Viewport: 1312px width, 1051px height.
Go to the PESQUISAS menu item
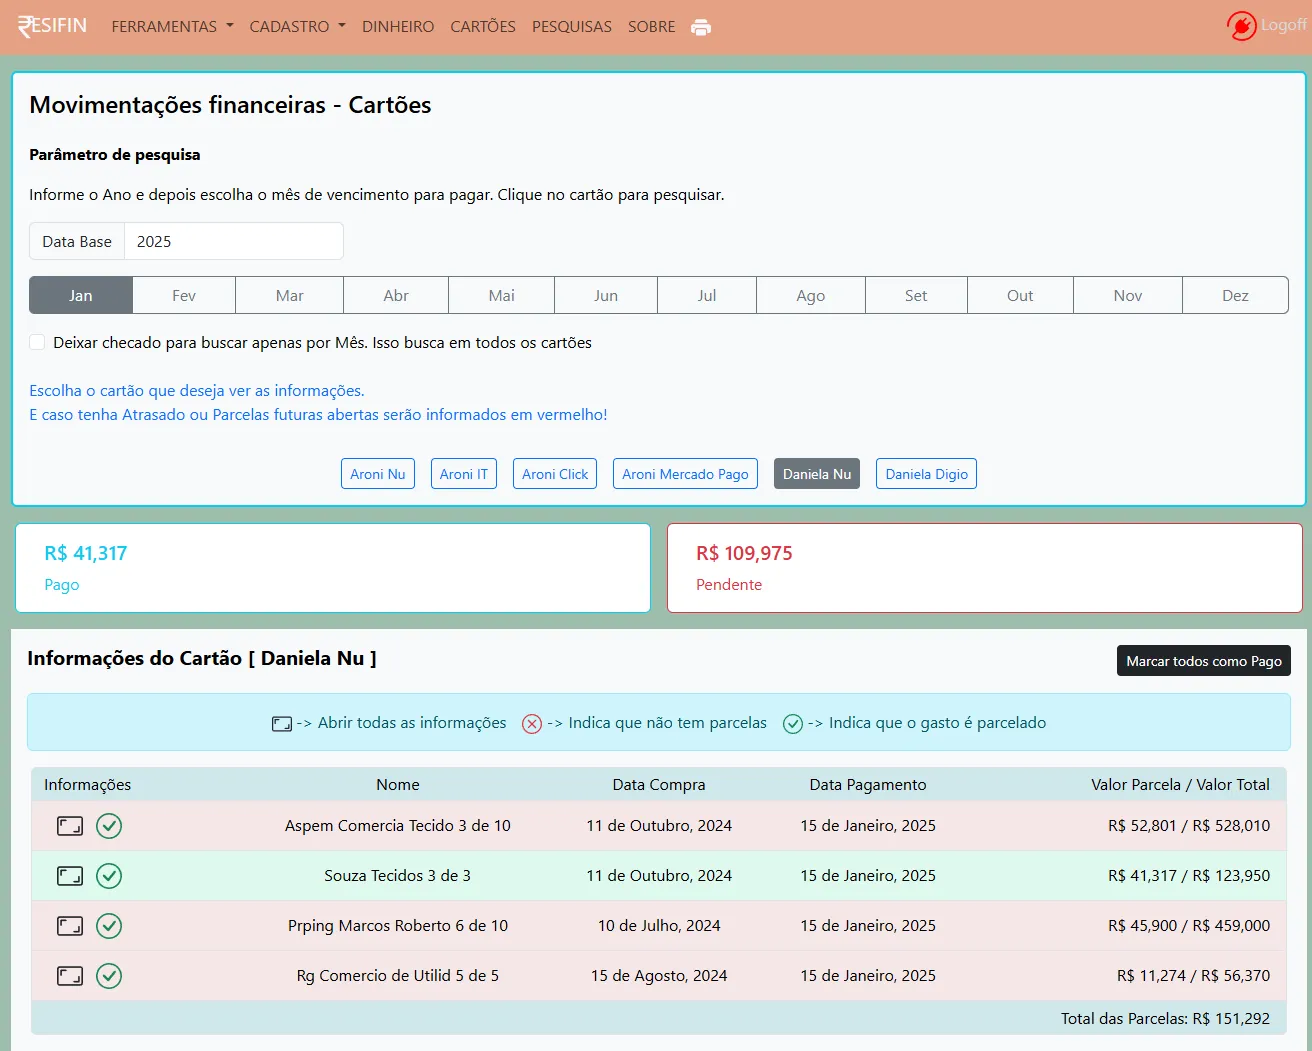tap(571, 27)
